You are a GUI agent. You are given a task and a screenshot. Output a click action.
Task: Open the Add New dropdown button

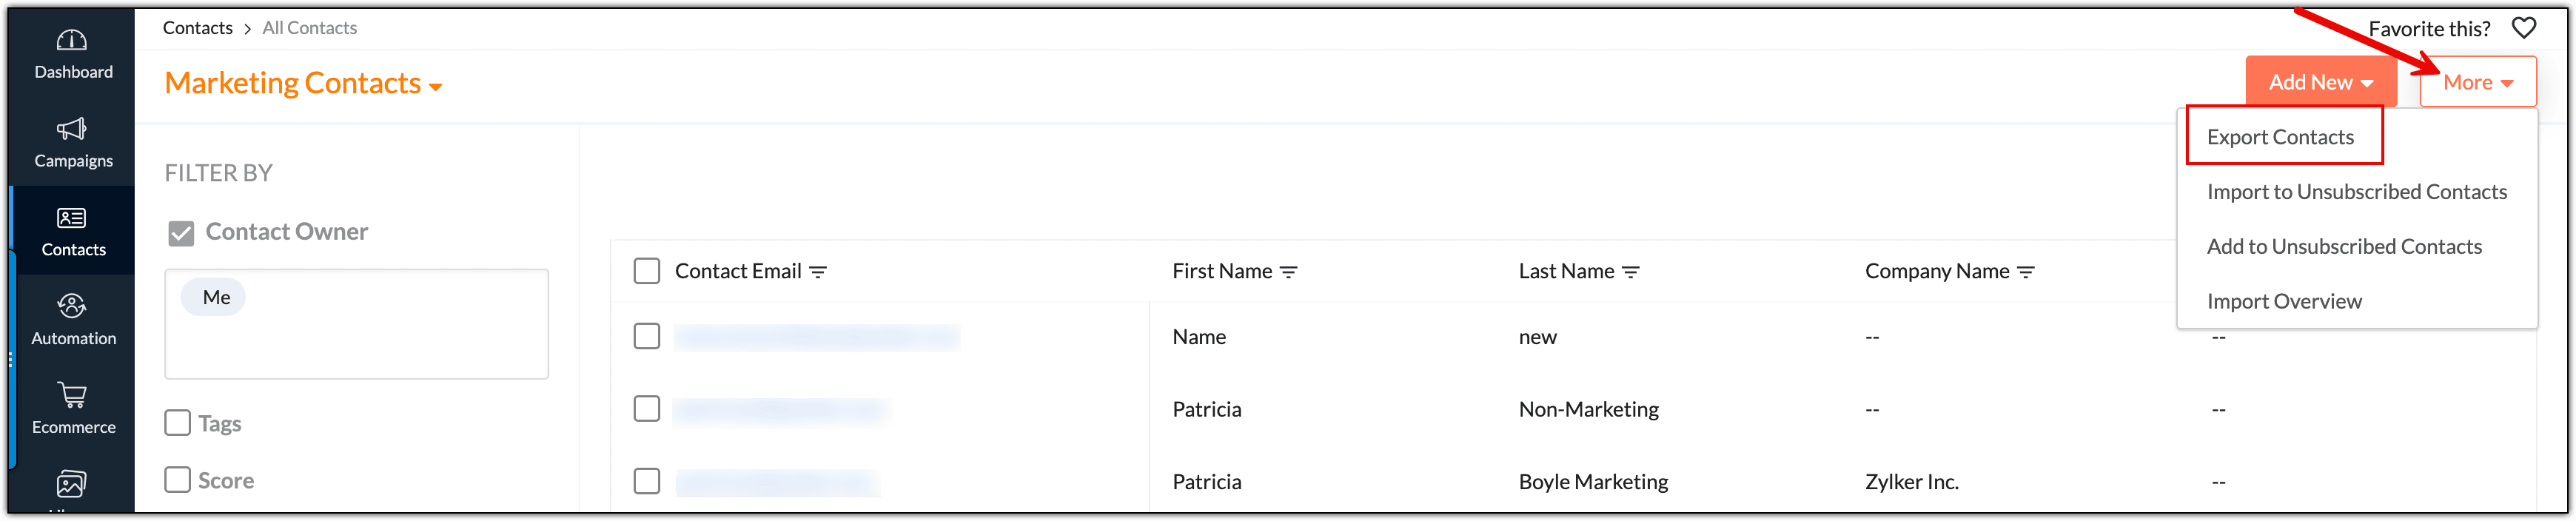[x=2320, y=82]
